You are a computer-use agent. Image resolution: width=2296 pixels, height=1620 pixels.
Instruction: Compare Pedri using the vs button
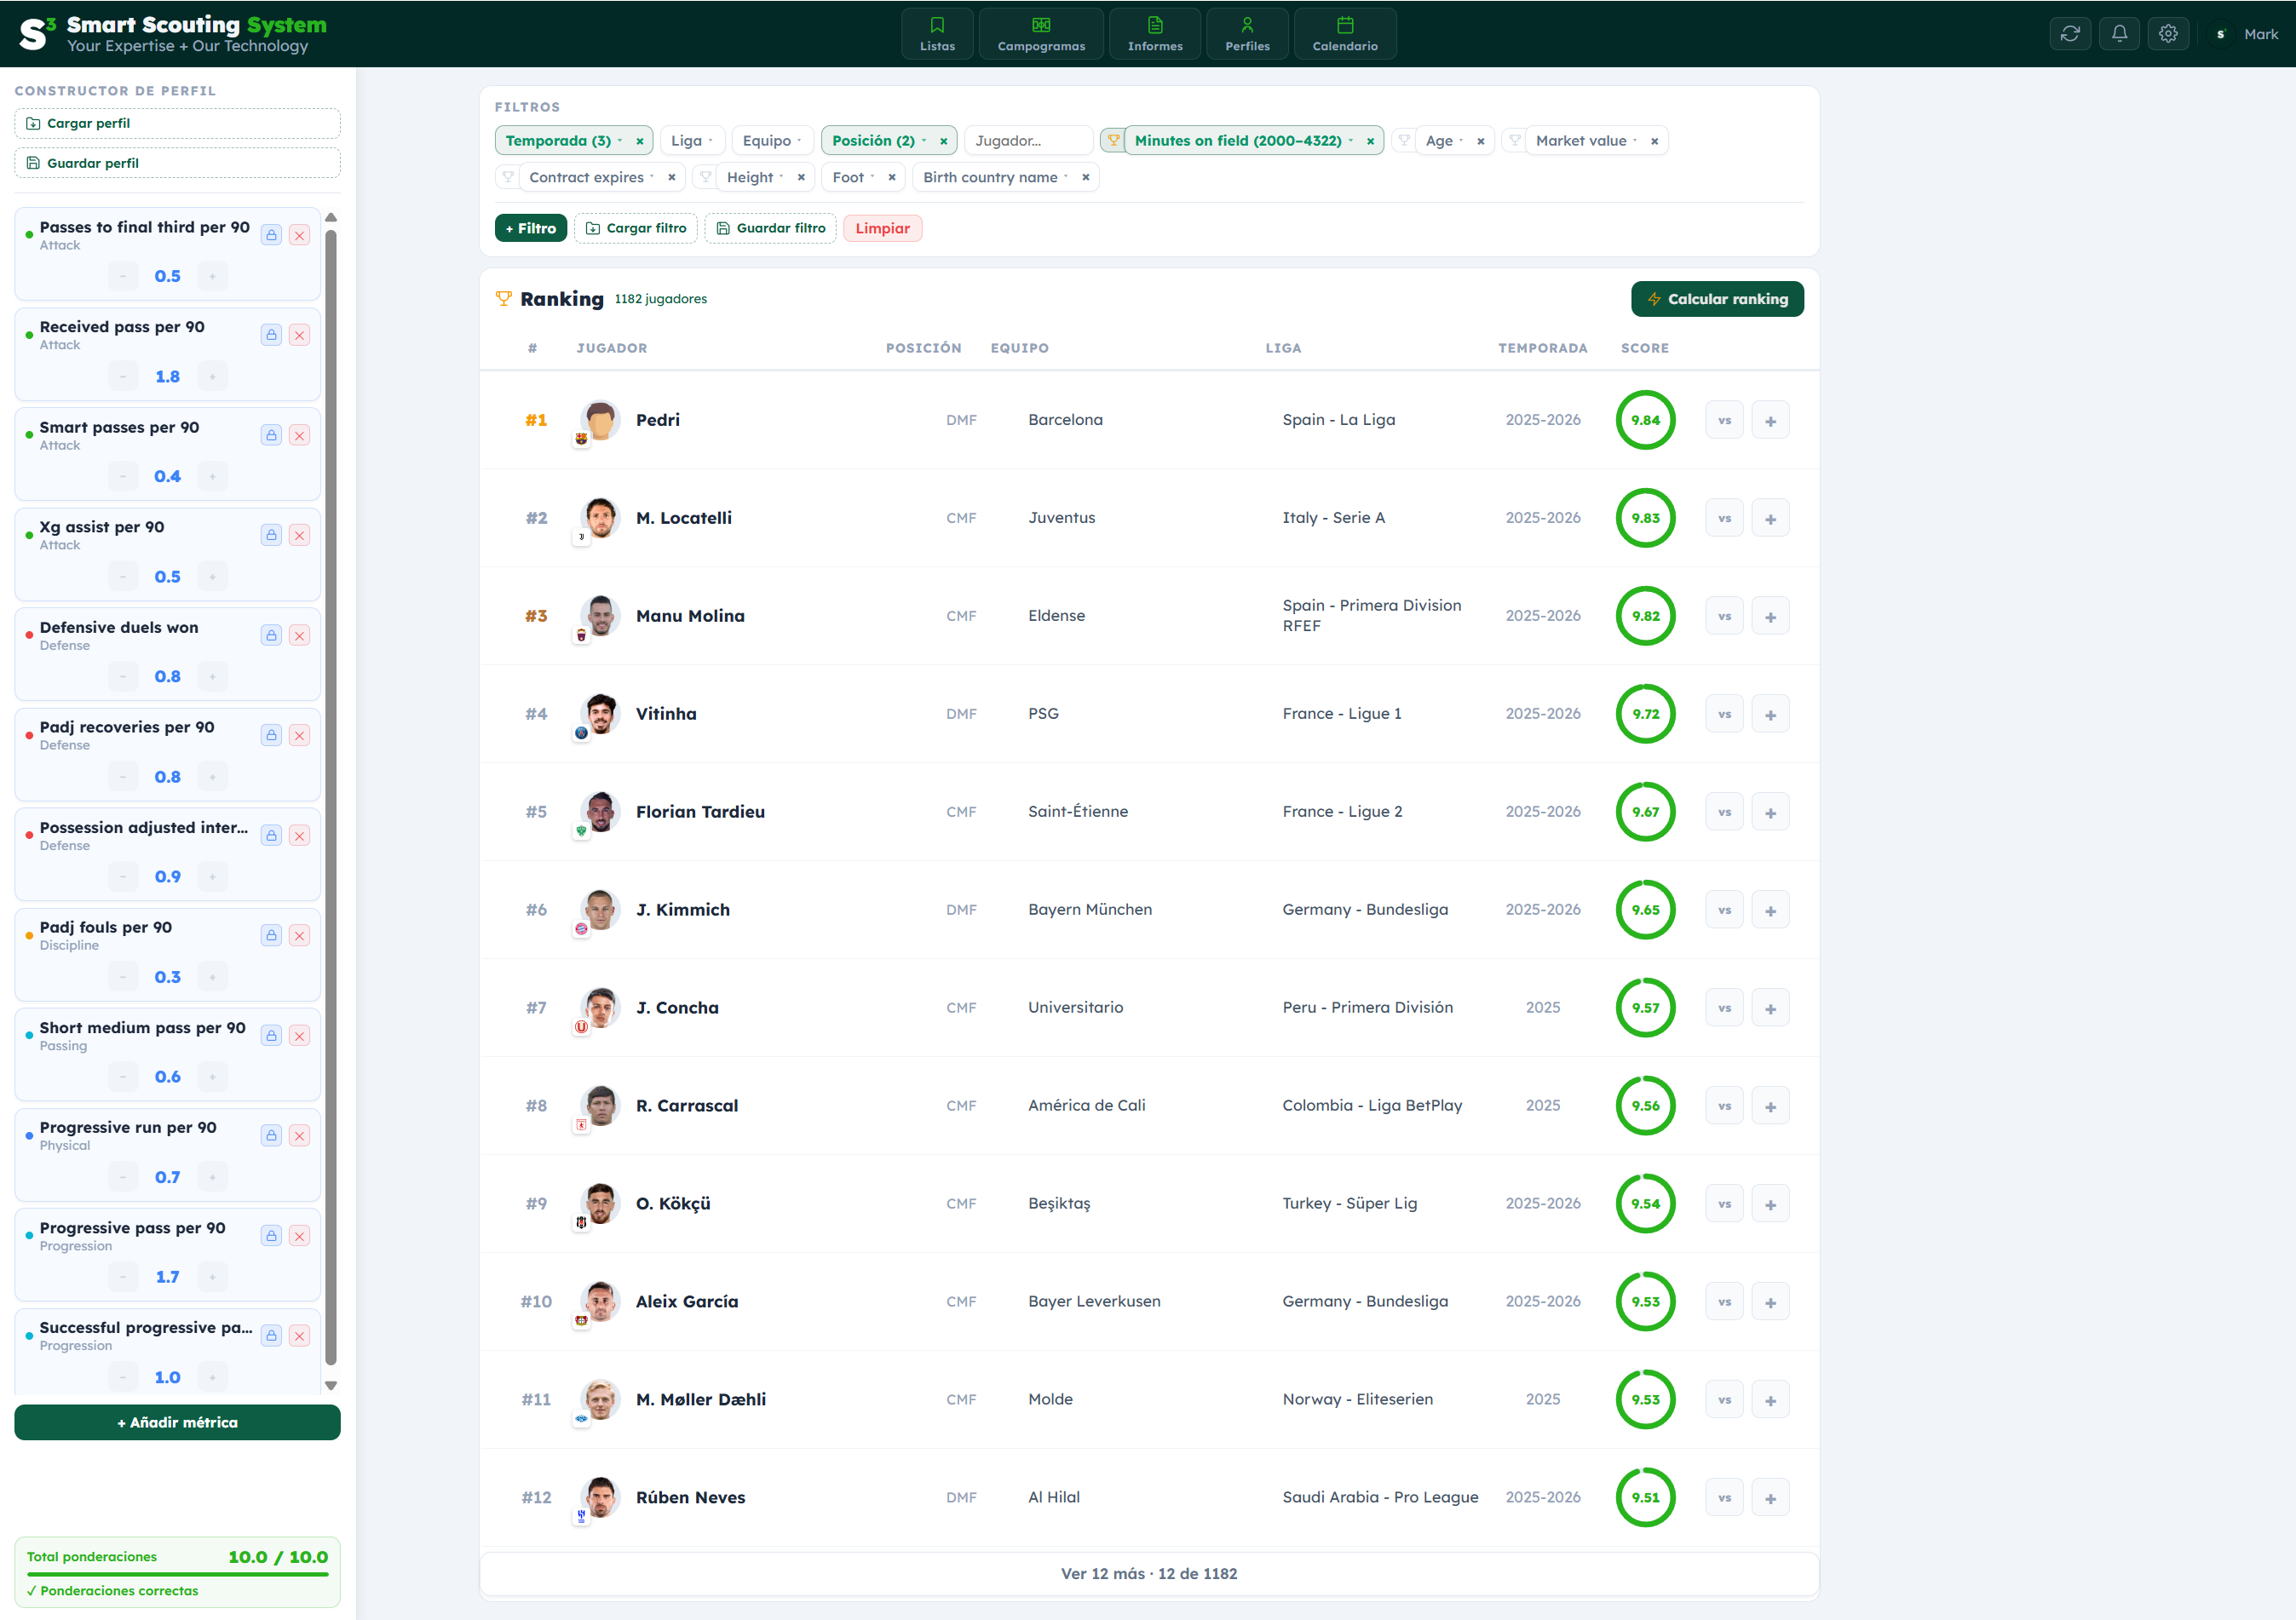(1724, 420)
